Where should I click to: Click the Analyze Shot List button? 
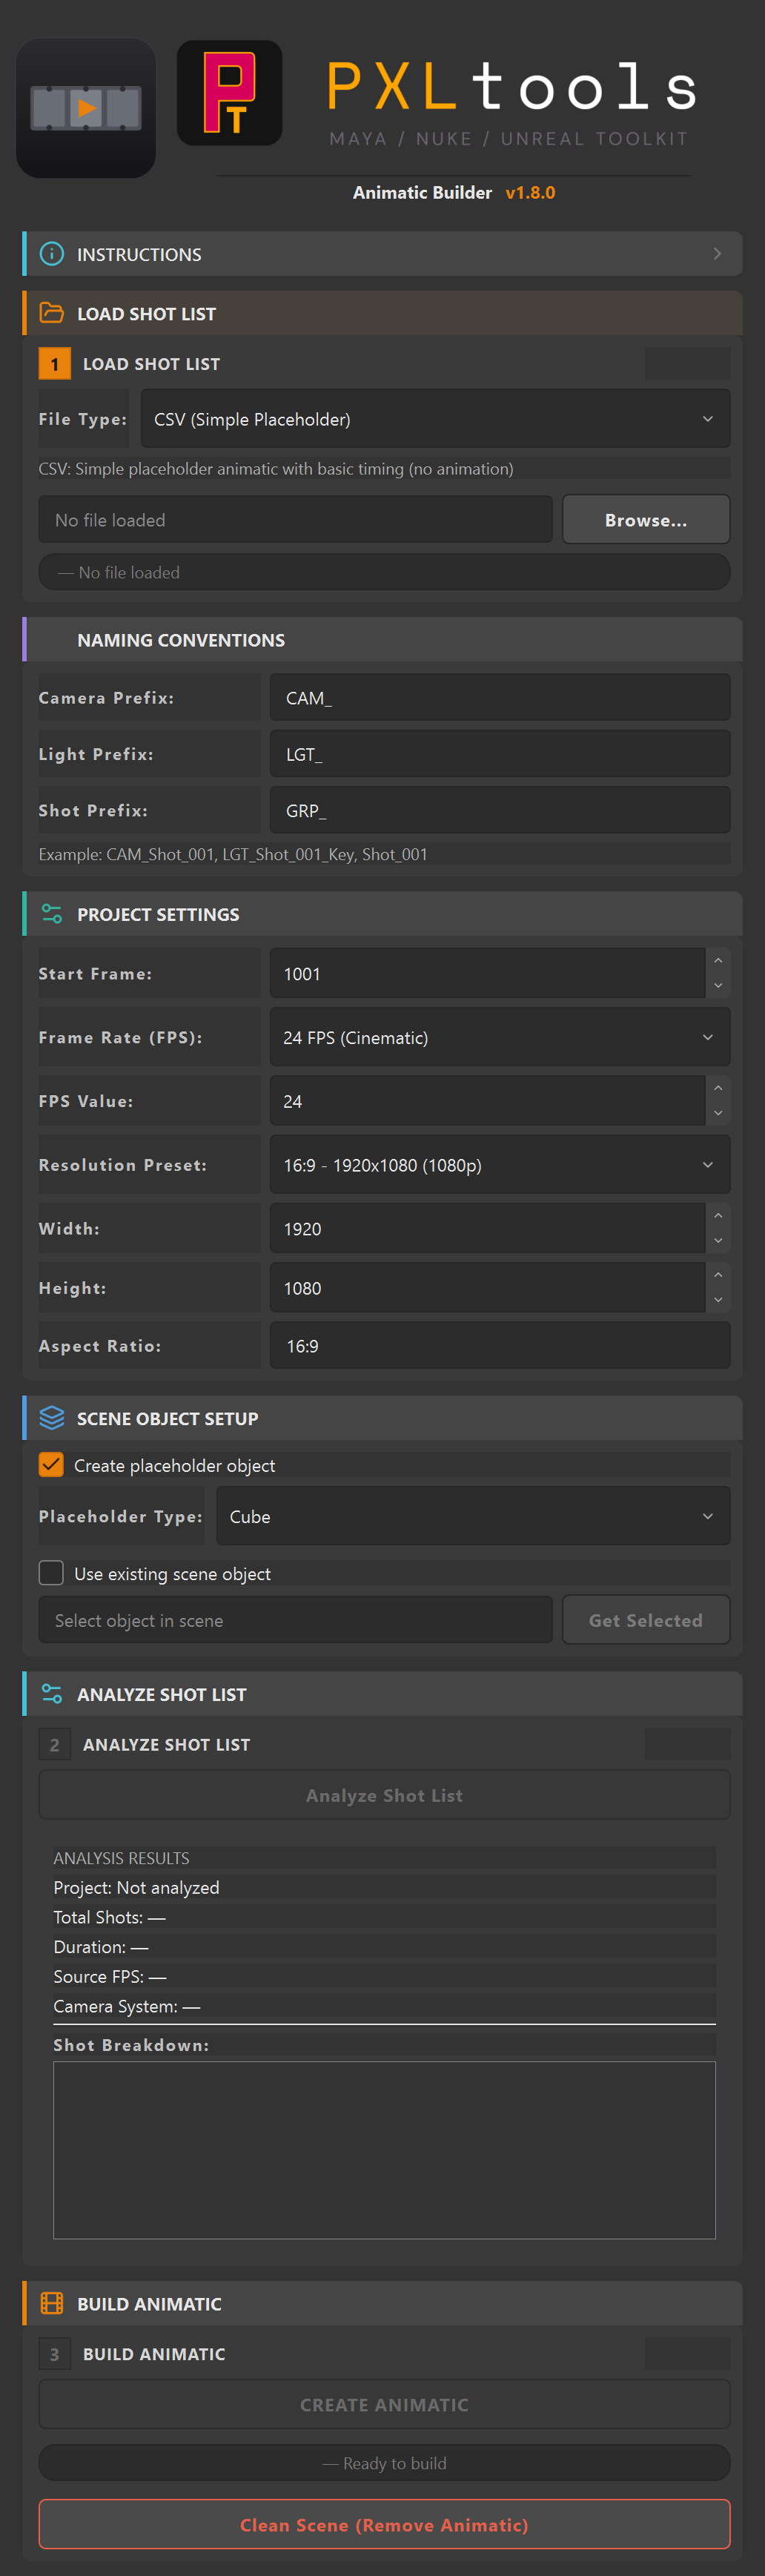(x=384, y=1795)
